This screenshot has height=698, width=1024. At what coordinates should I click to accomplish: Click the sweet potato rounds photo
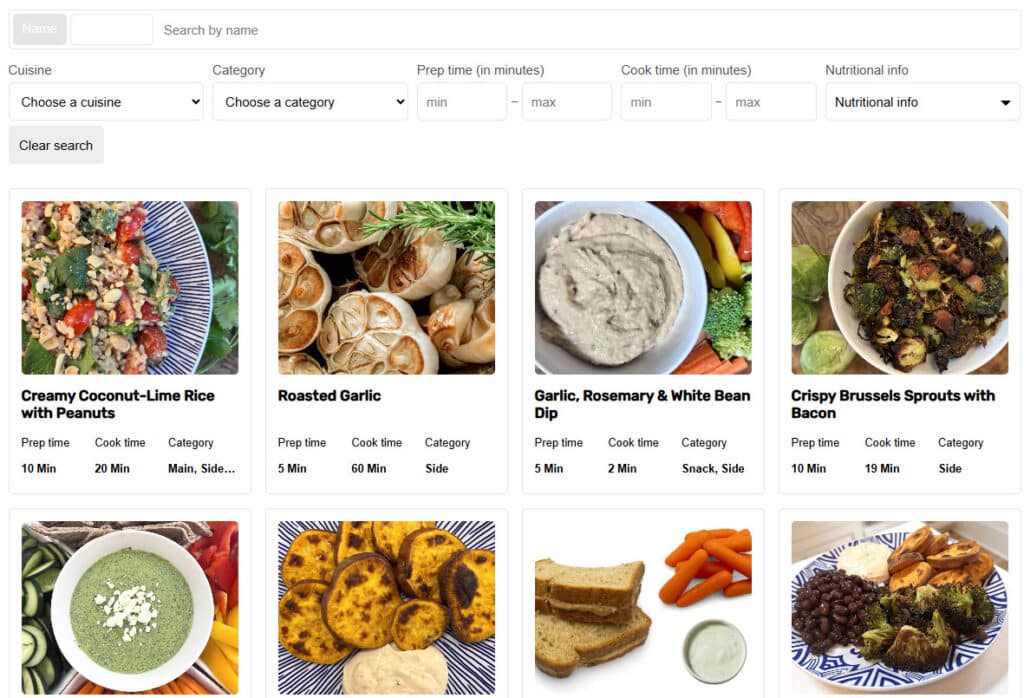386,606
